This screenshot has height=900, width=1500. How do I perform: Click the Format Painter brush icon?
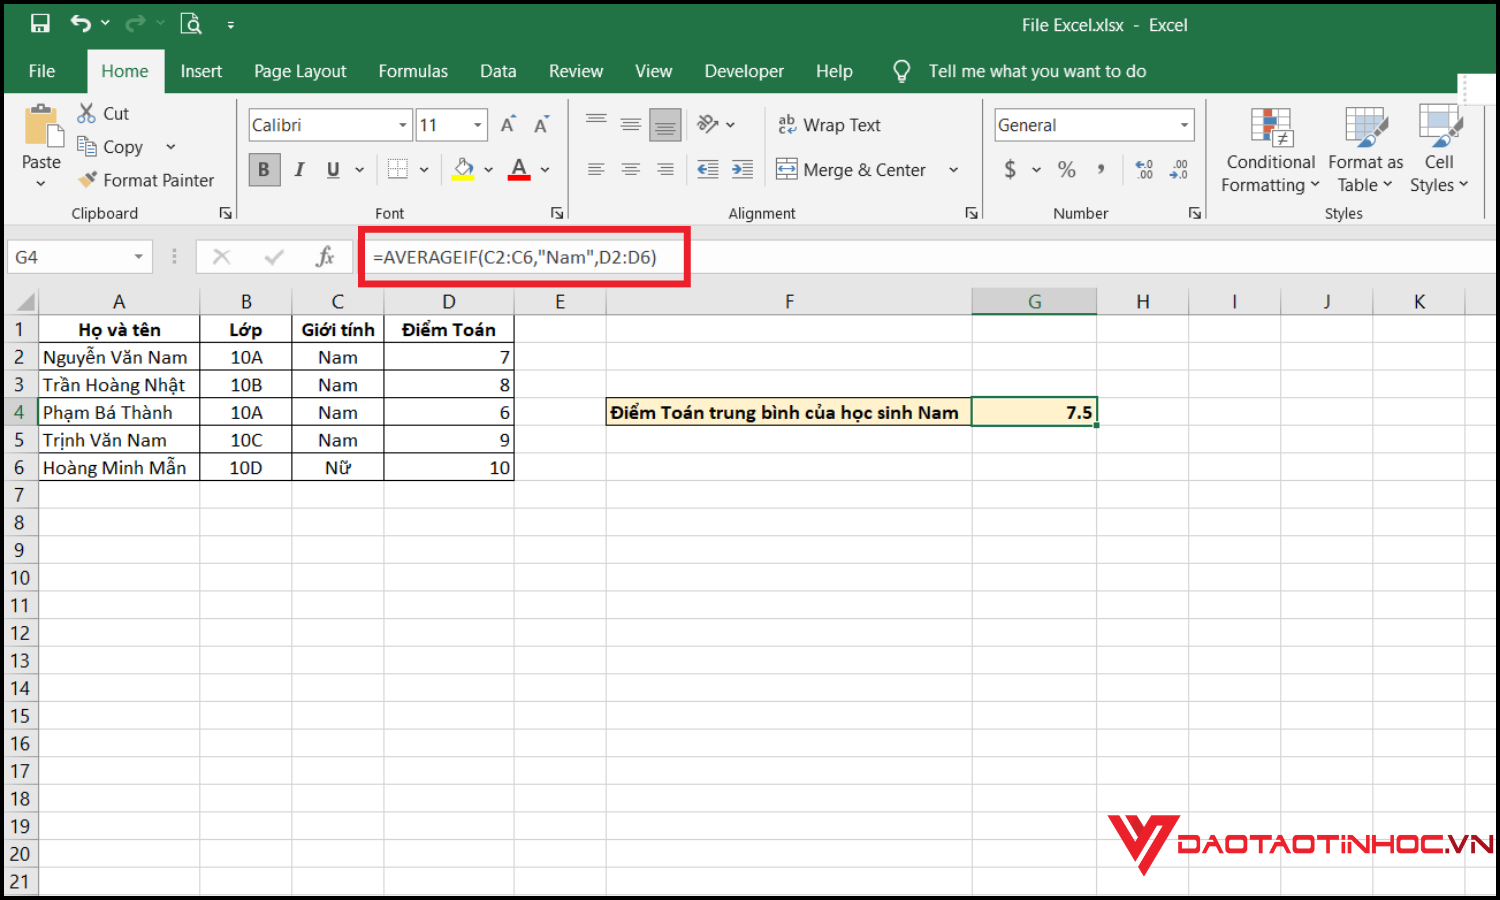click(x=88, y=180)
